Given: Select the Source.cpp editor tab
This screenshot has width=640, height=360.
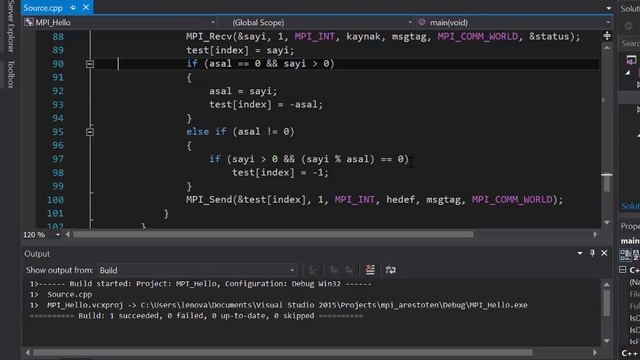Looking at the screenshot, I should 43,8.
